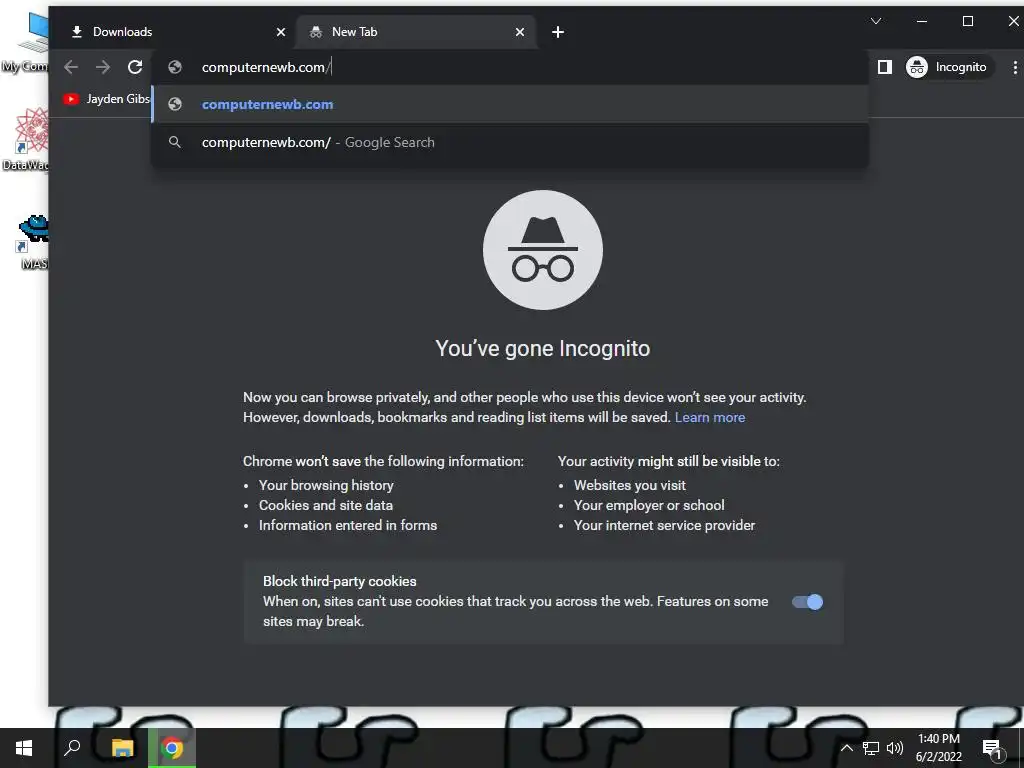1024x768 pixels.
Task: Toggle the side panel icon
Action: 885,67
